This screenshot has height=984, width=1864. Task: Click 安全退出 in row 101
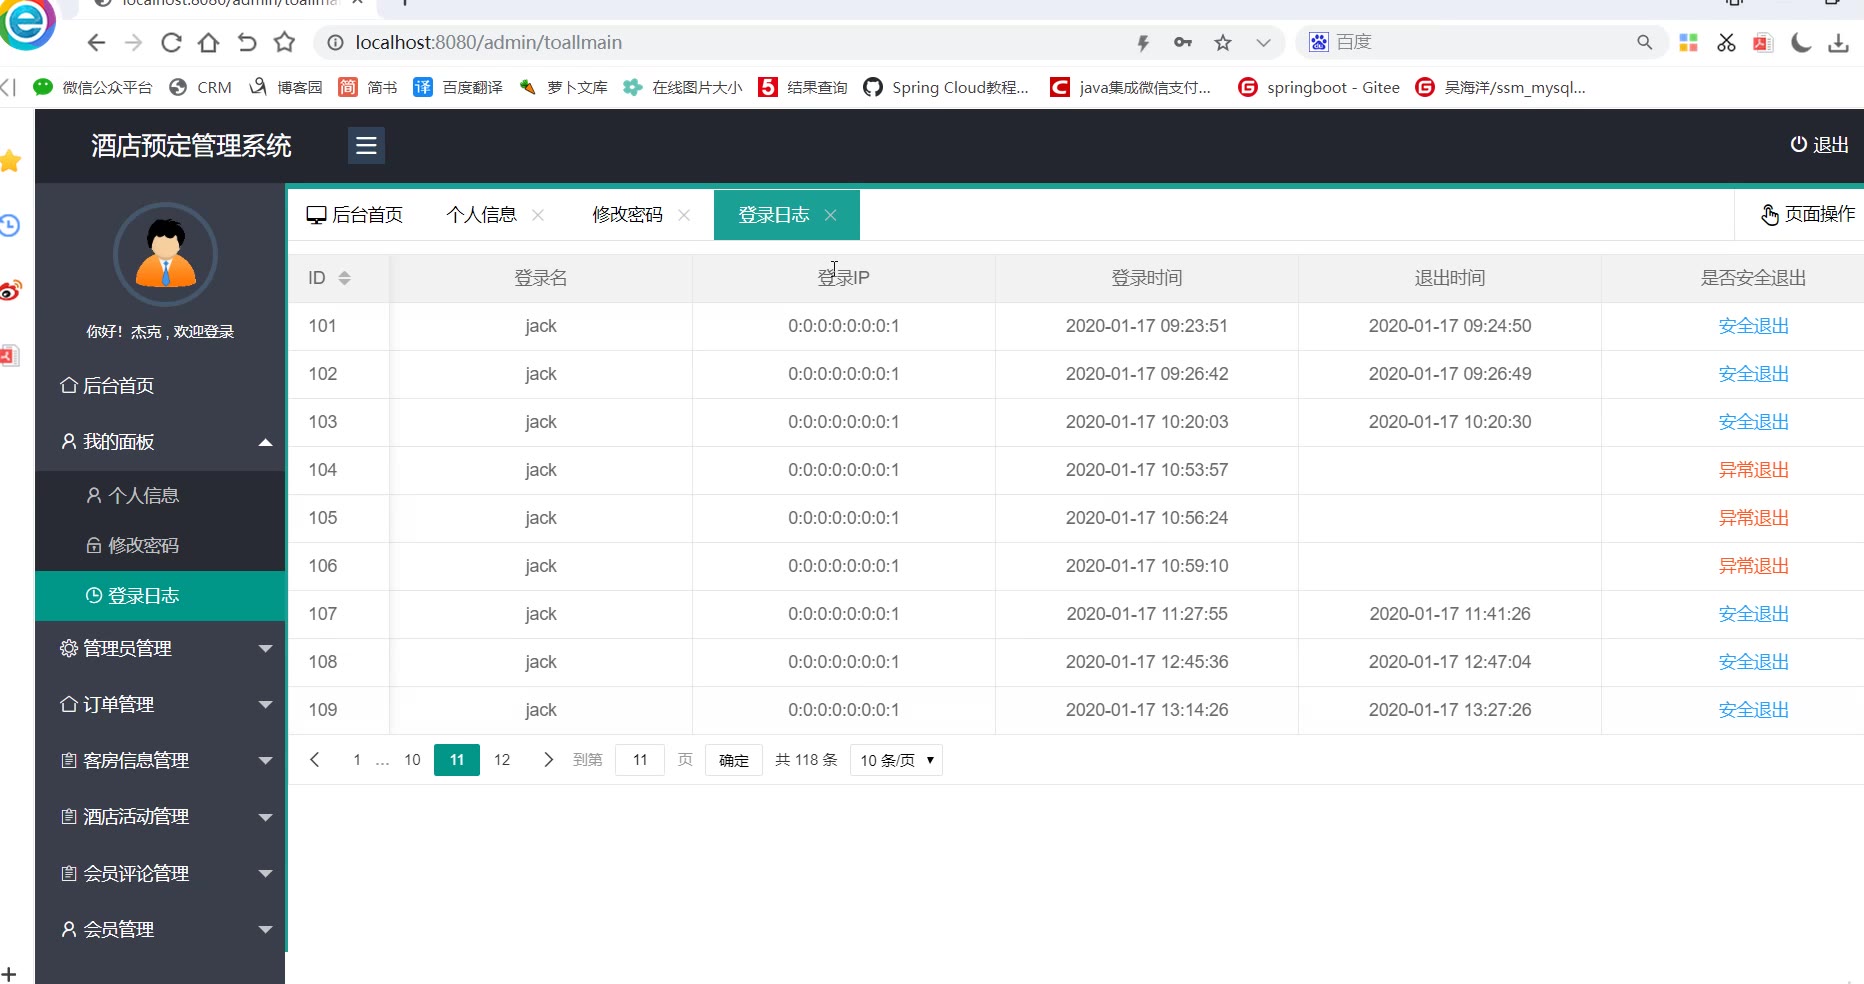[1753, 326]
